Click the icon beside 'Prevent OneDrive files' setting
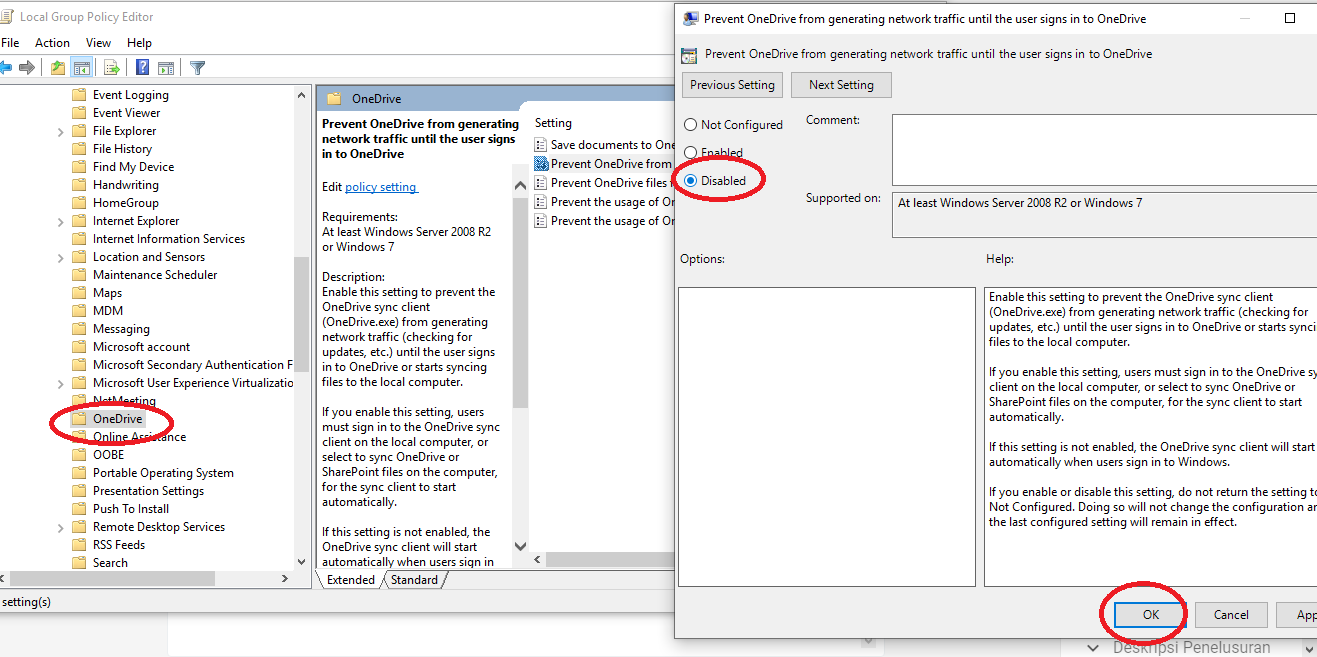This screenshot has height=657, width=1317. [x=541, y=183]
